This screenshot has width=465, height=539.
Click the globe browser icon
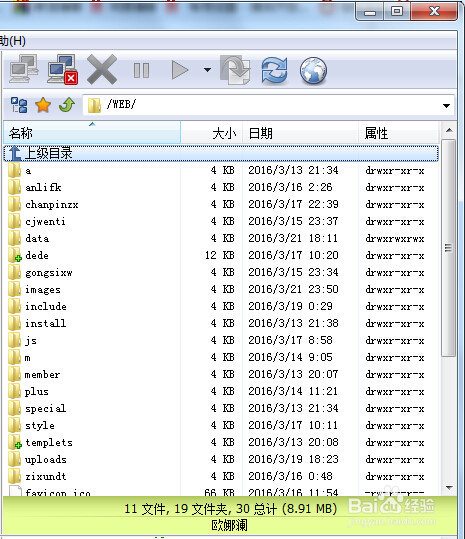tap(313, 70)
